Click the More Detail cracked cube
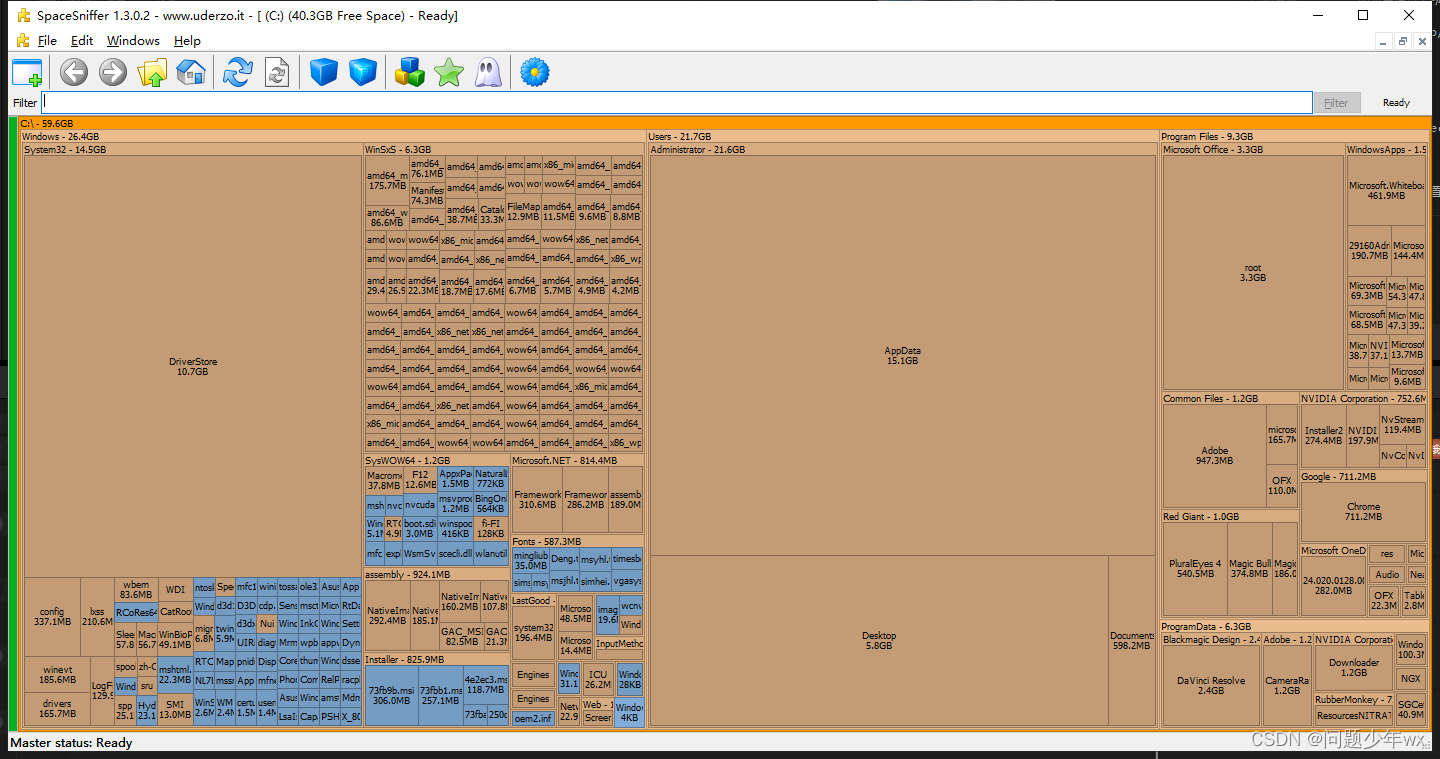Screen dimensions: 1440x759 coord(363,72)
